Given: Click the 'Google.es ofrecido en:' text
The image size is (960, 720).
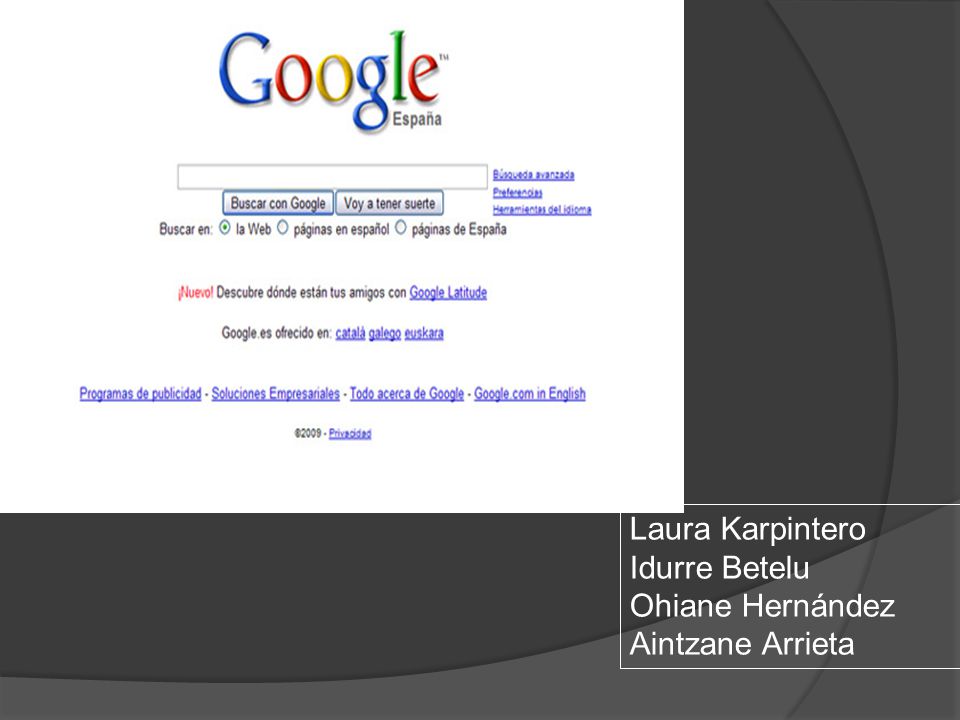Looking at the screenshot, I should click(276, 333).
